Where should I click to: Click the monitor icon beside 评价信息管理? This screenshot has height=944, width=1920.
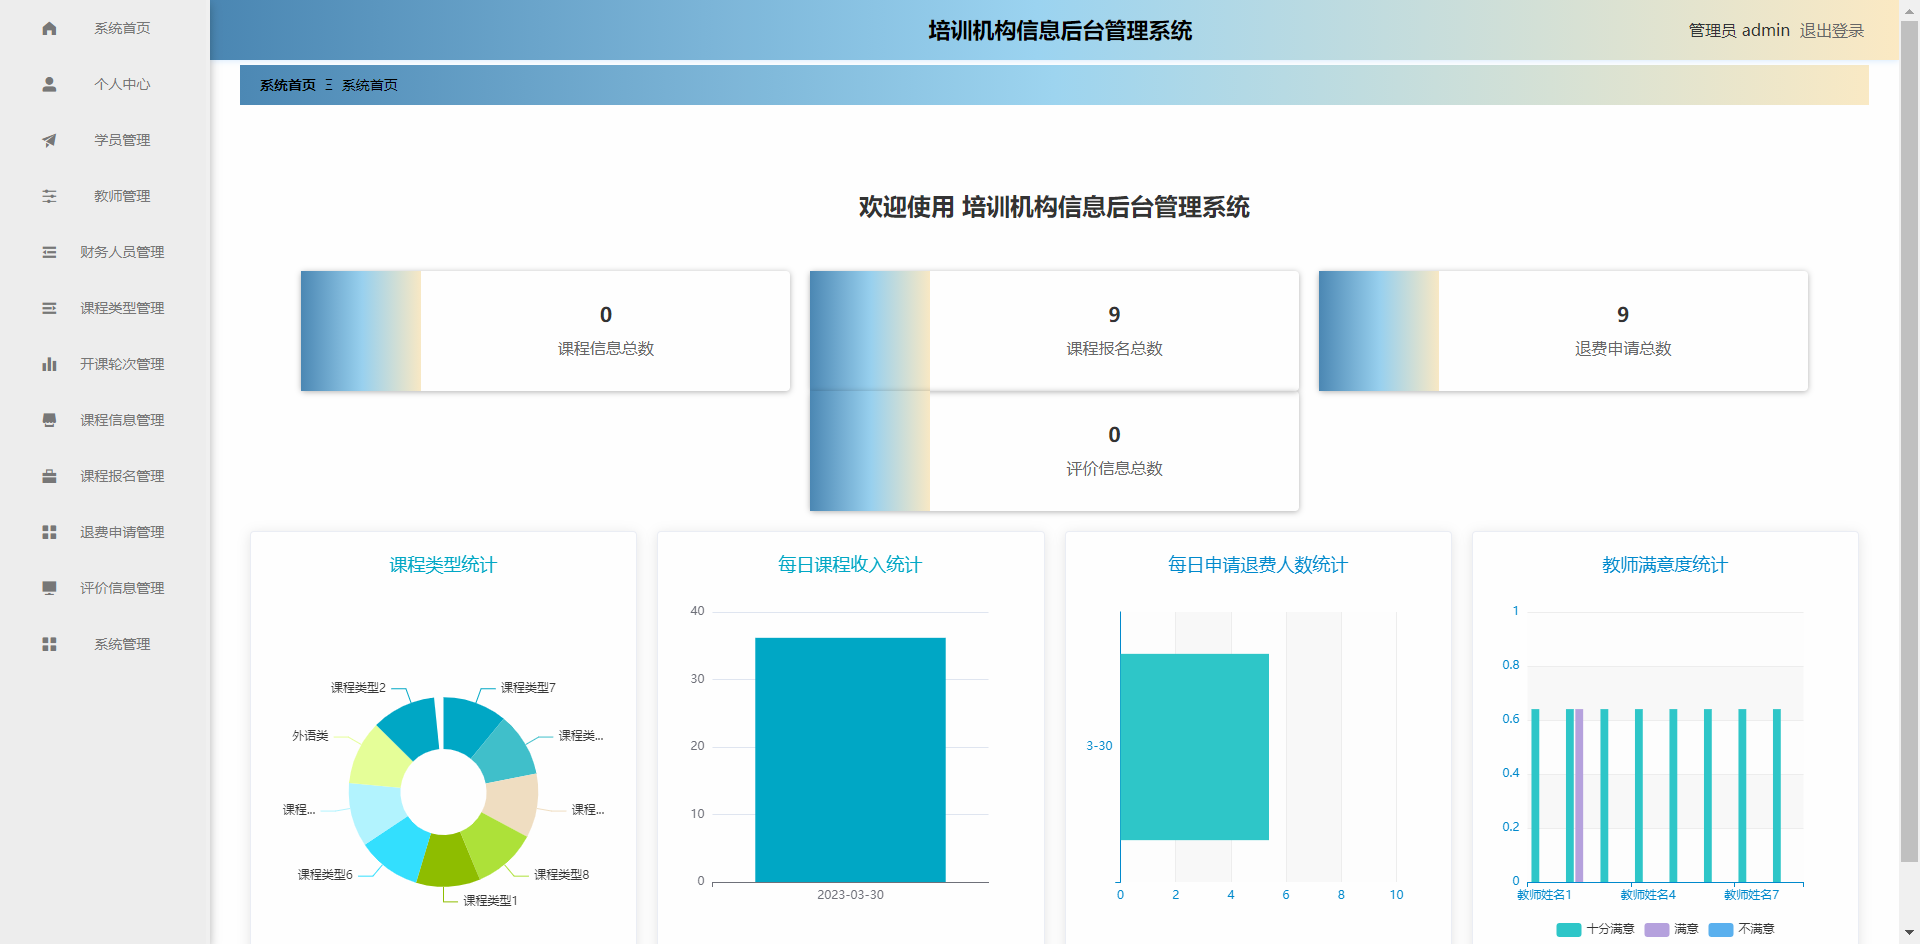pos(49,588)
